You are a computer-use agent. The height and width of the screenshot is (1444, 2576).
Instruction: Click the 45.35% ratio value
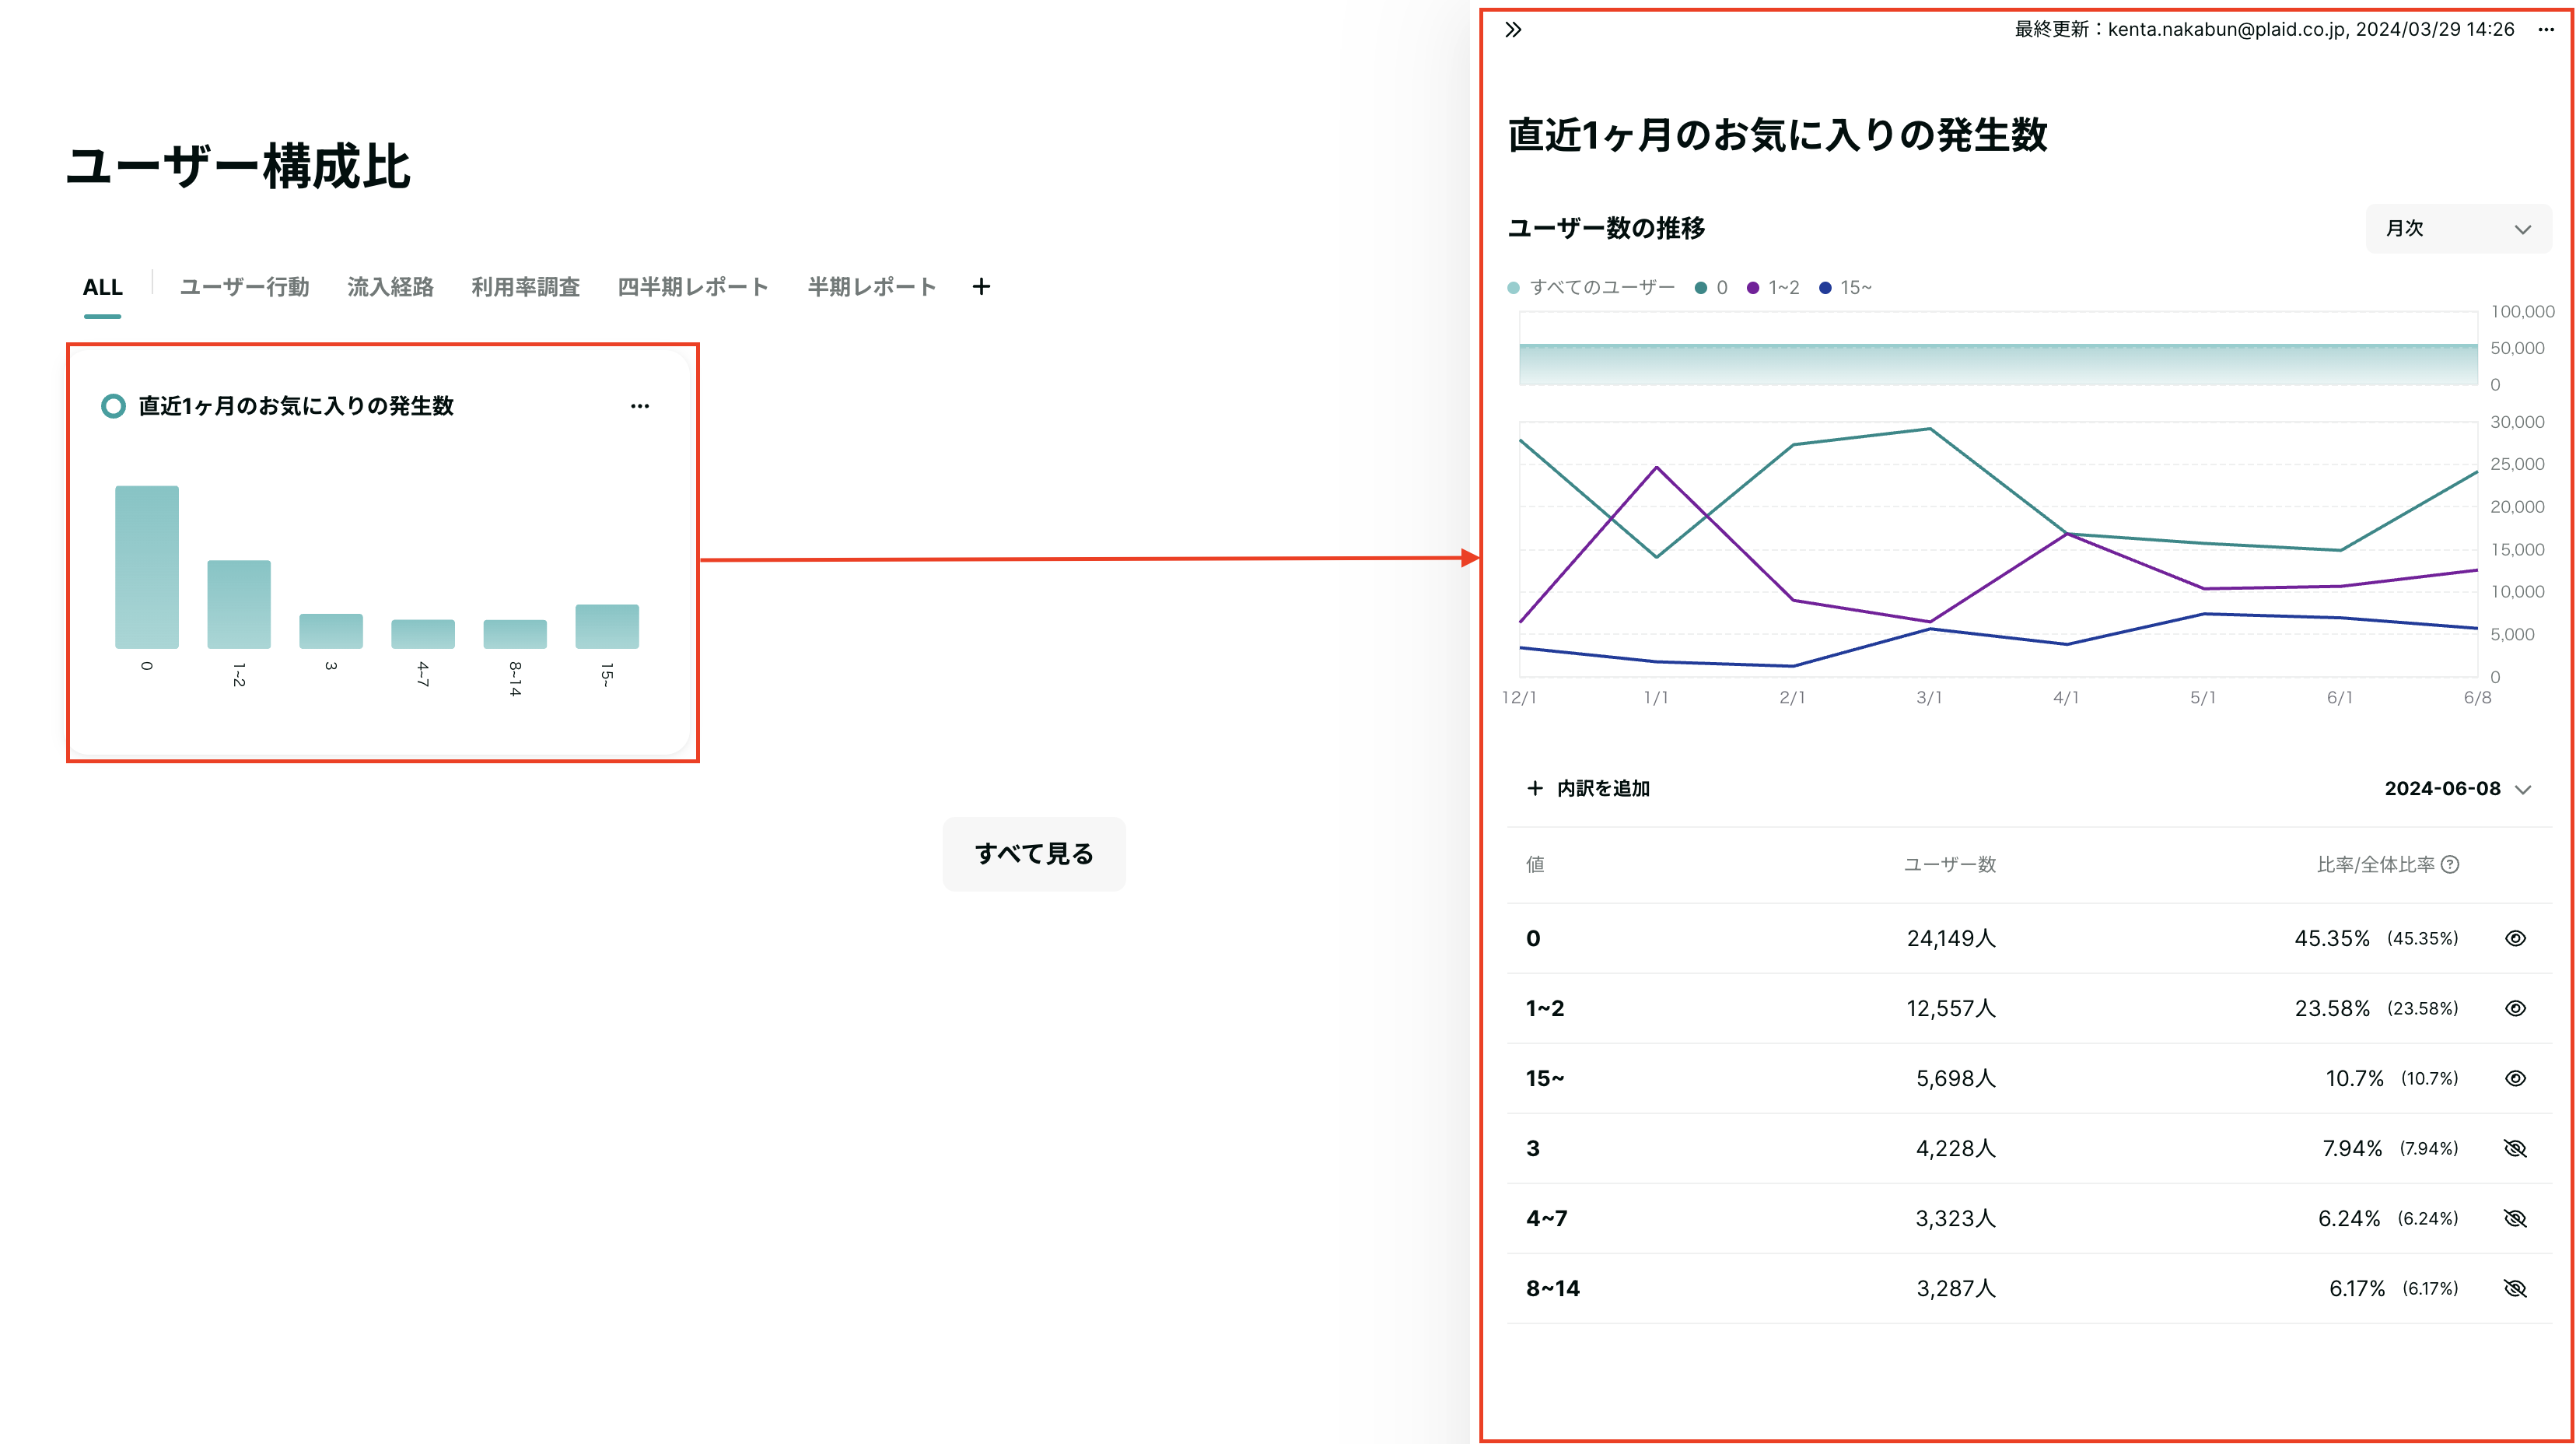2332,939
